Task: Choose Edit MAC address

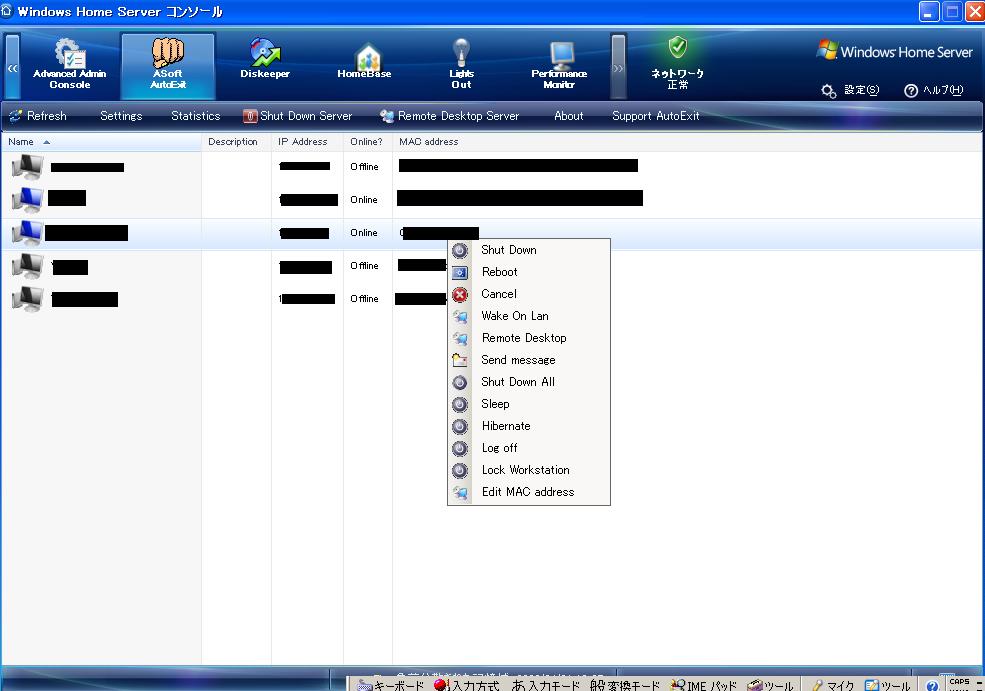Action: click(528, 492)
